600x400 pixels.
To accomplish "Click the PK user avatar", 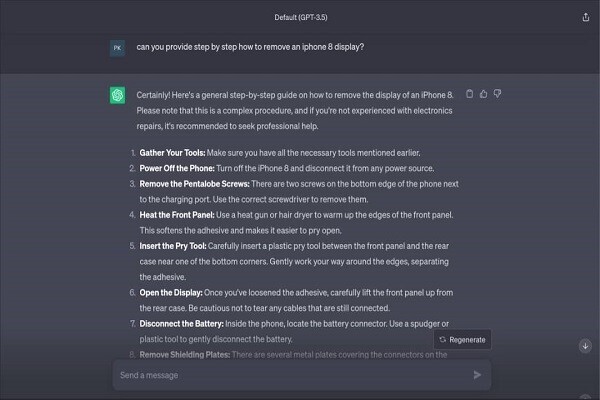I will pyautogui.click(x=117, y=48).
